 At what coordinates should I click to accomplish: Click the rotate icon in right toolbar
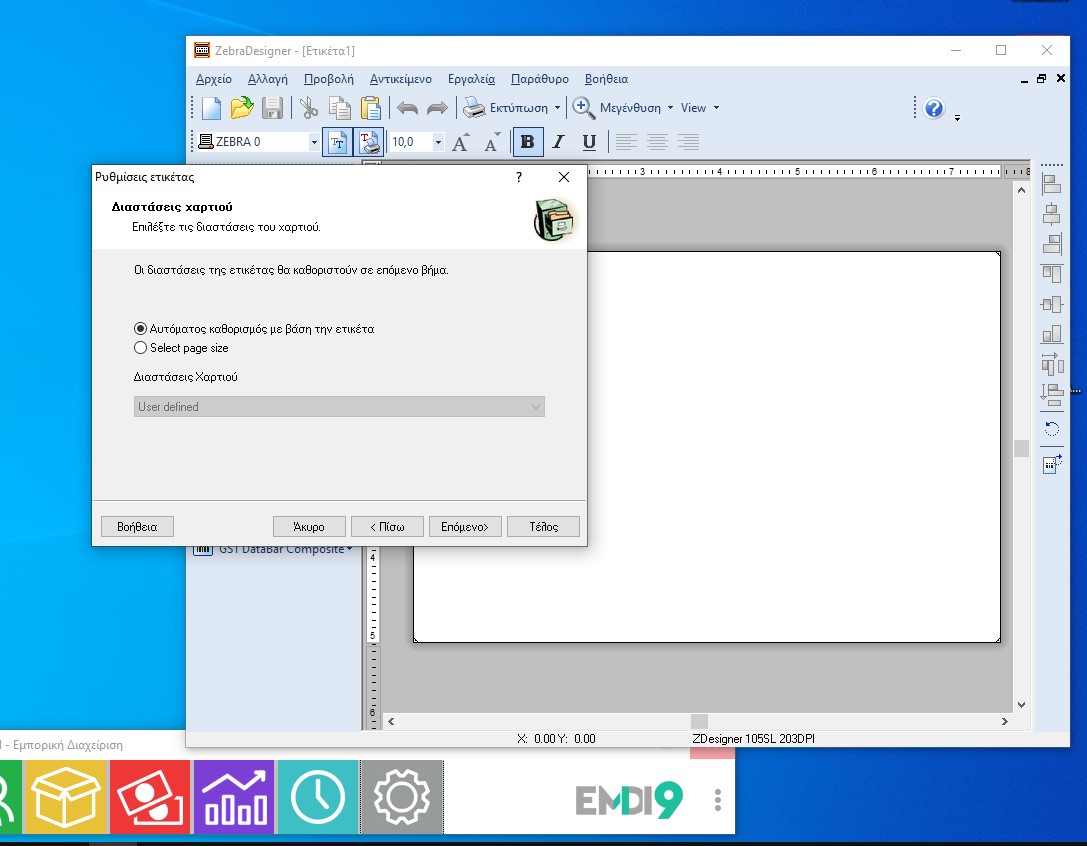pos(1052,429)
